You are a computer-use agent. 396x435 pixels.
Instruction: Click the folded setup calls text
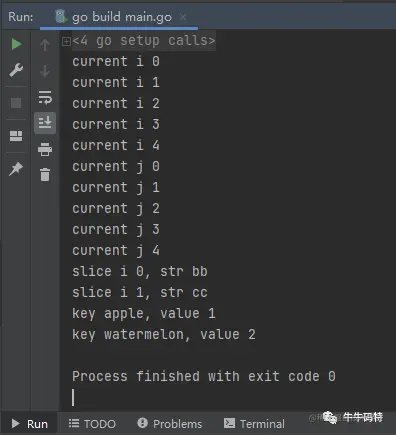pos(144,41)
